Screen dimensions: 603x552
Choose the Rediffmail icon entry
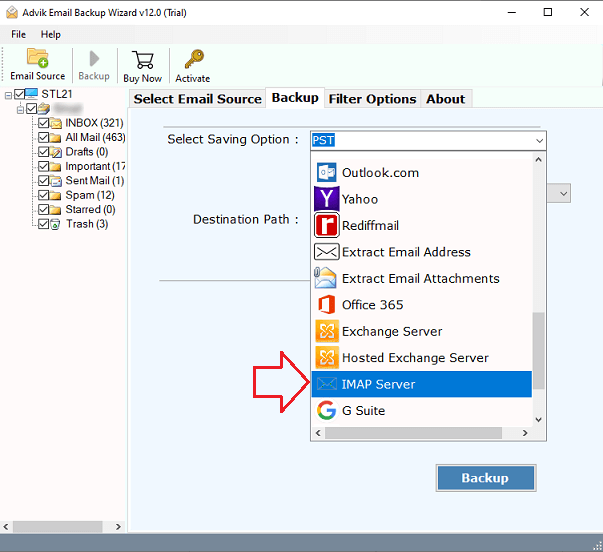click(326, 225)
